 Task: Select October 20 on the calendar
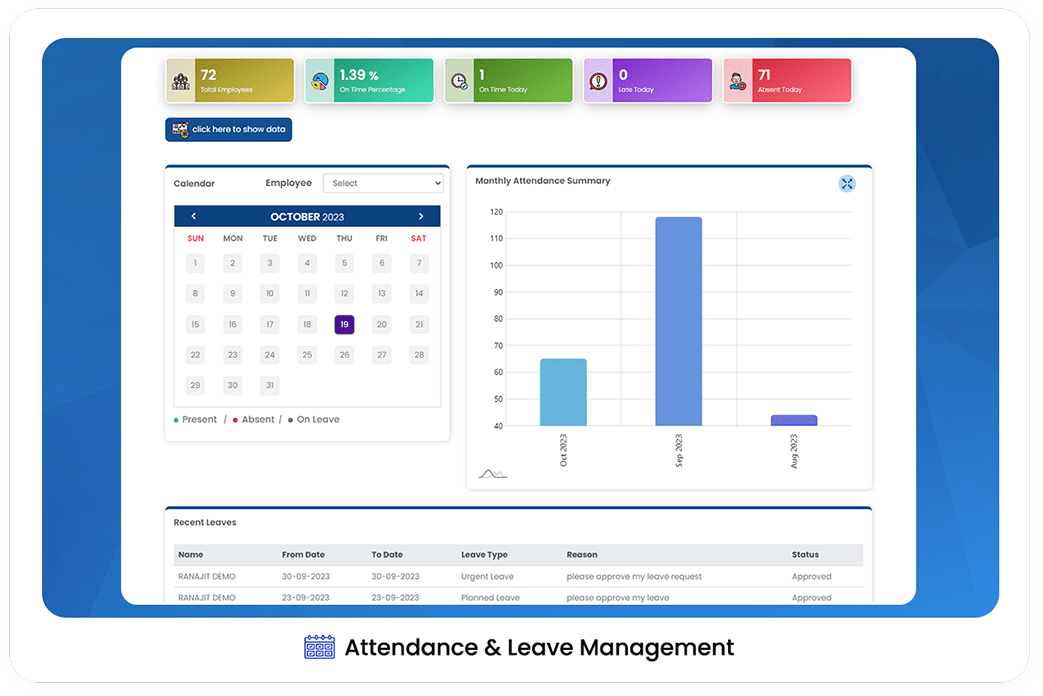tap(382, 324)
